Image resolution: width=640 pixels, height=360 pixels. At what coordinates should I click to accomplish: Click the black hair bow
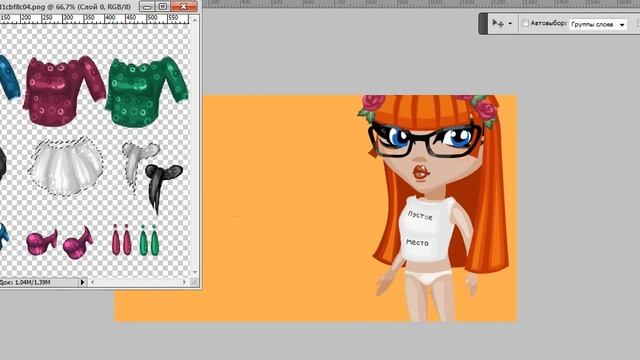162,183
